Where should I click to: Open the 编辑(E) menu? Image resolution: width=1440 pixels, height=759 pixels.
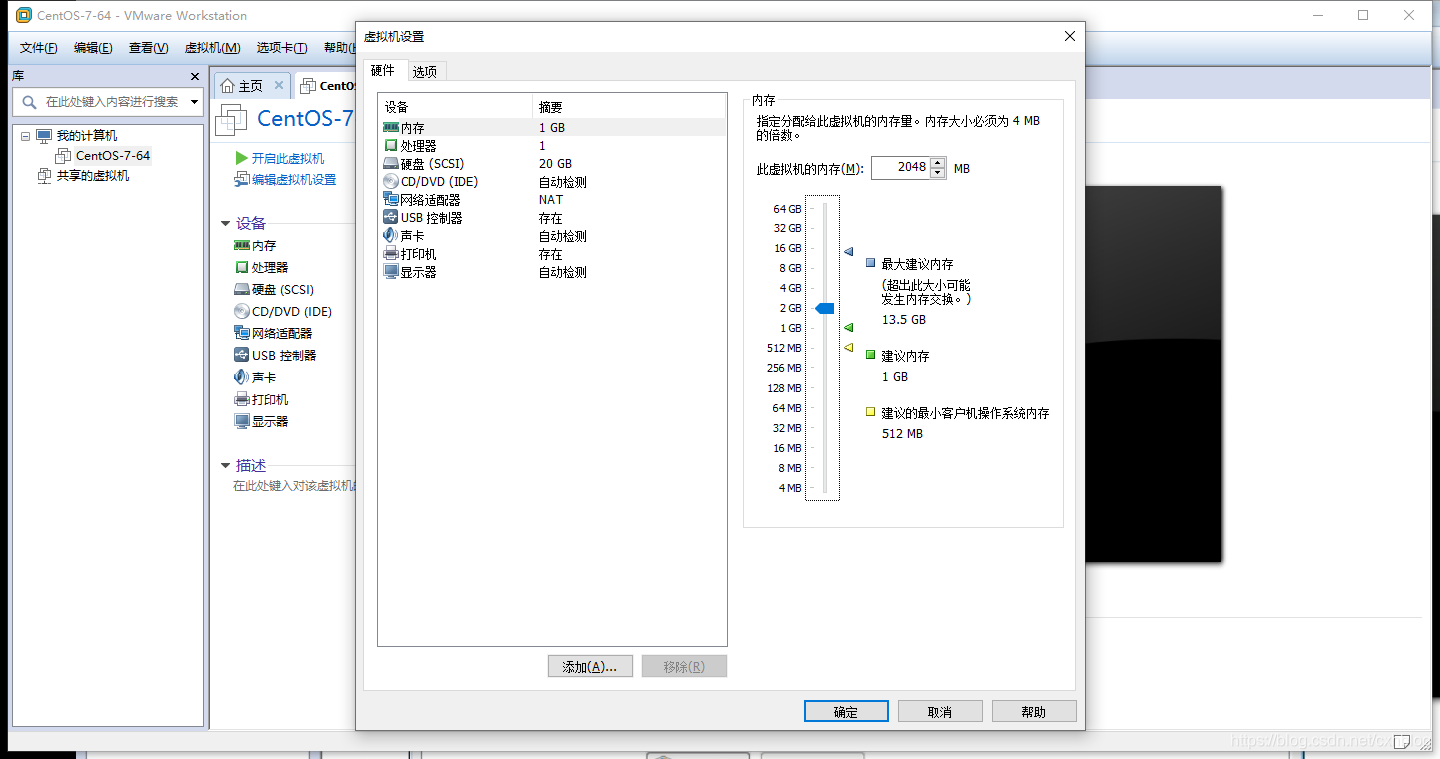tap(93, 48)
